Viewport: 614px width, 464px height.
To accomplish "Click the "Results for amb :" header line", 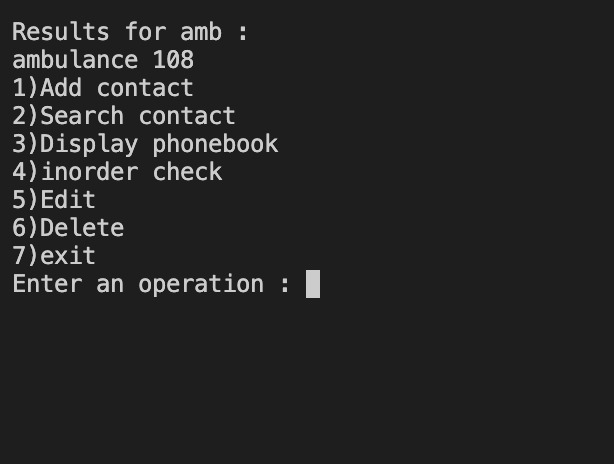I will (x=130, y=32).
